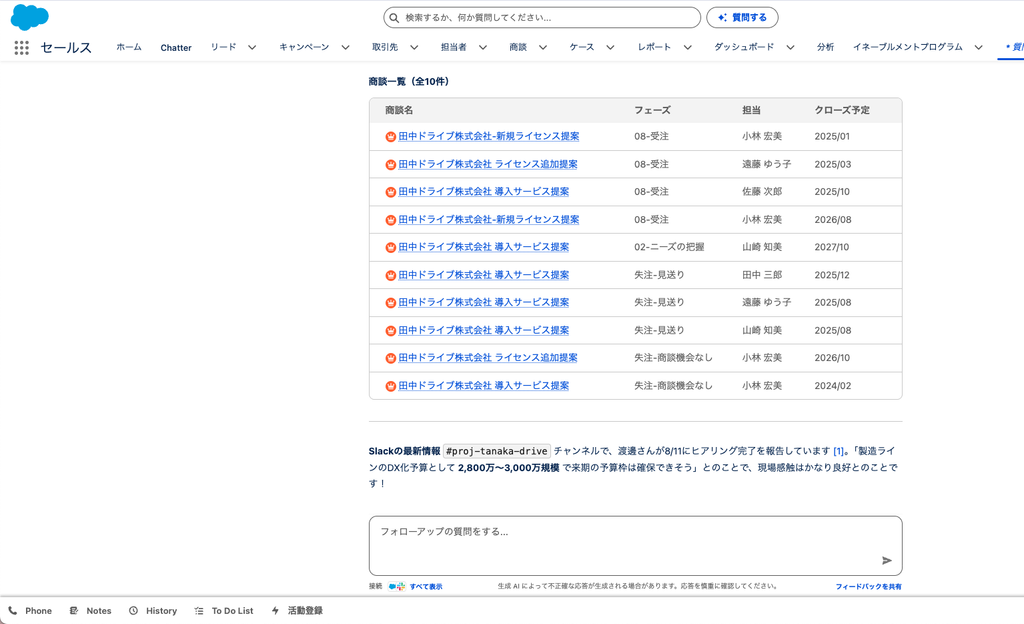Click the セールス app name
1024x624 pixels.
pyautogui.click(x=66, y=48)
